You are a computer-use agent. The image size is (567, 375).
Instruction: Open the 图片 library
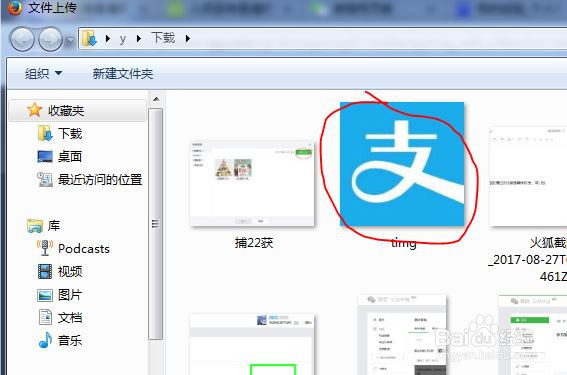pos(70,295)
